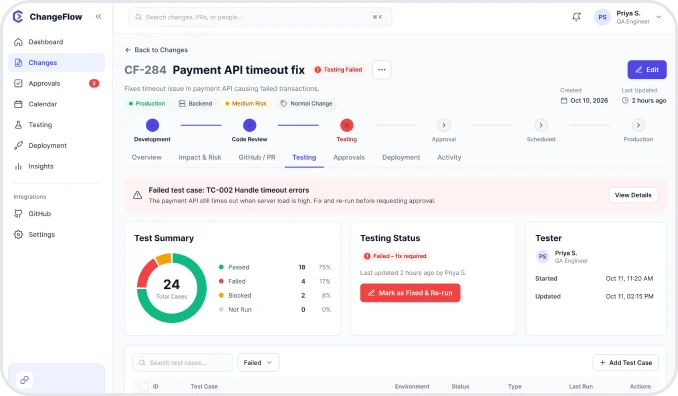Click the green Passed legend dot

click(221, 267)
